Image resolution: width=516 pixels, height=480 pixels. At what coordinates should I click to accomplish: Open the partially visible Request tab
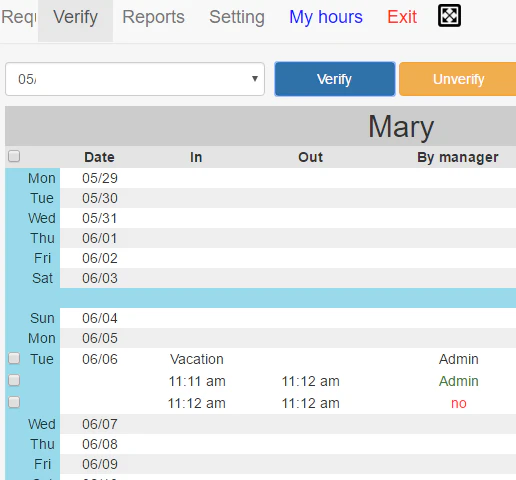18,17
